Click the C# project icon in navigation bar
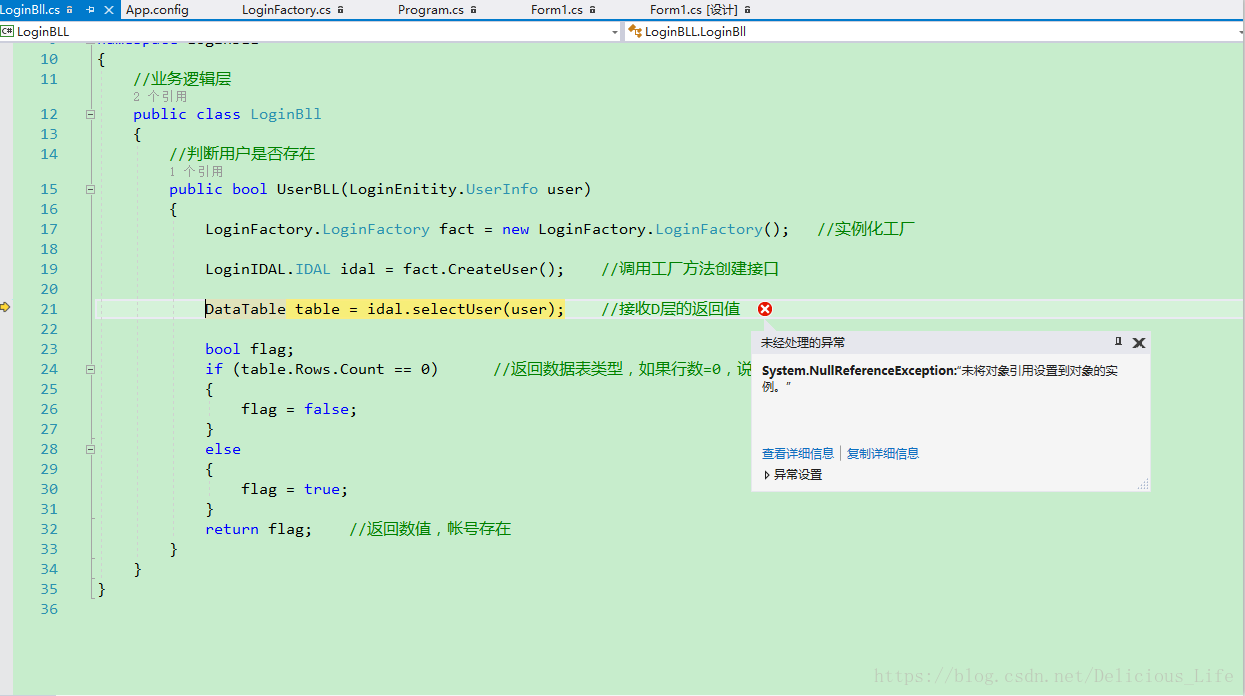Image resolution: width=1245 pixels, height=696 pixels. [x=7, y=31]
